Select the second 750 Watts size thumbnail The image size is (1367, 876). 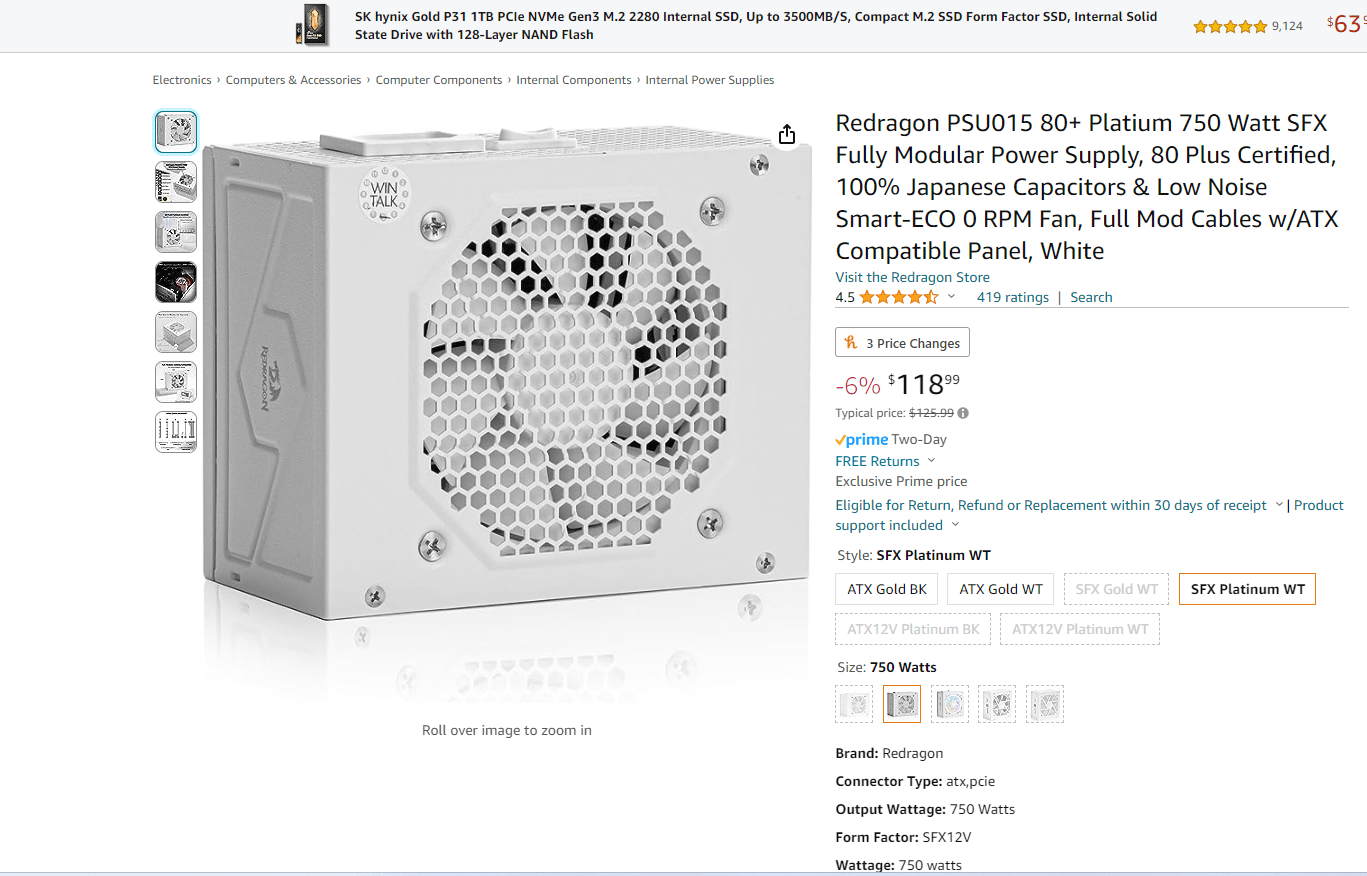coord(901,704)
